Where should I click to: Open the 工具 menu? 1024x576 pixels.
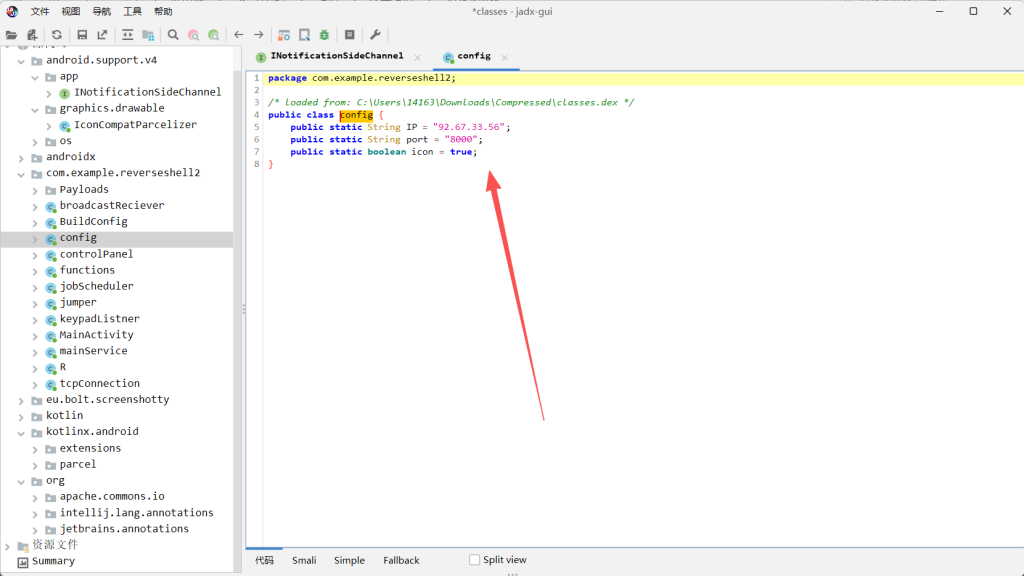click(132, 11)
